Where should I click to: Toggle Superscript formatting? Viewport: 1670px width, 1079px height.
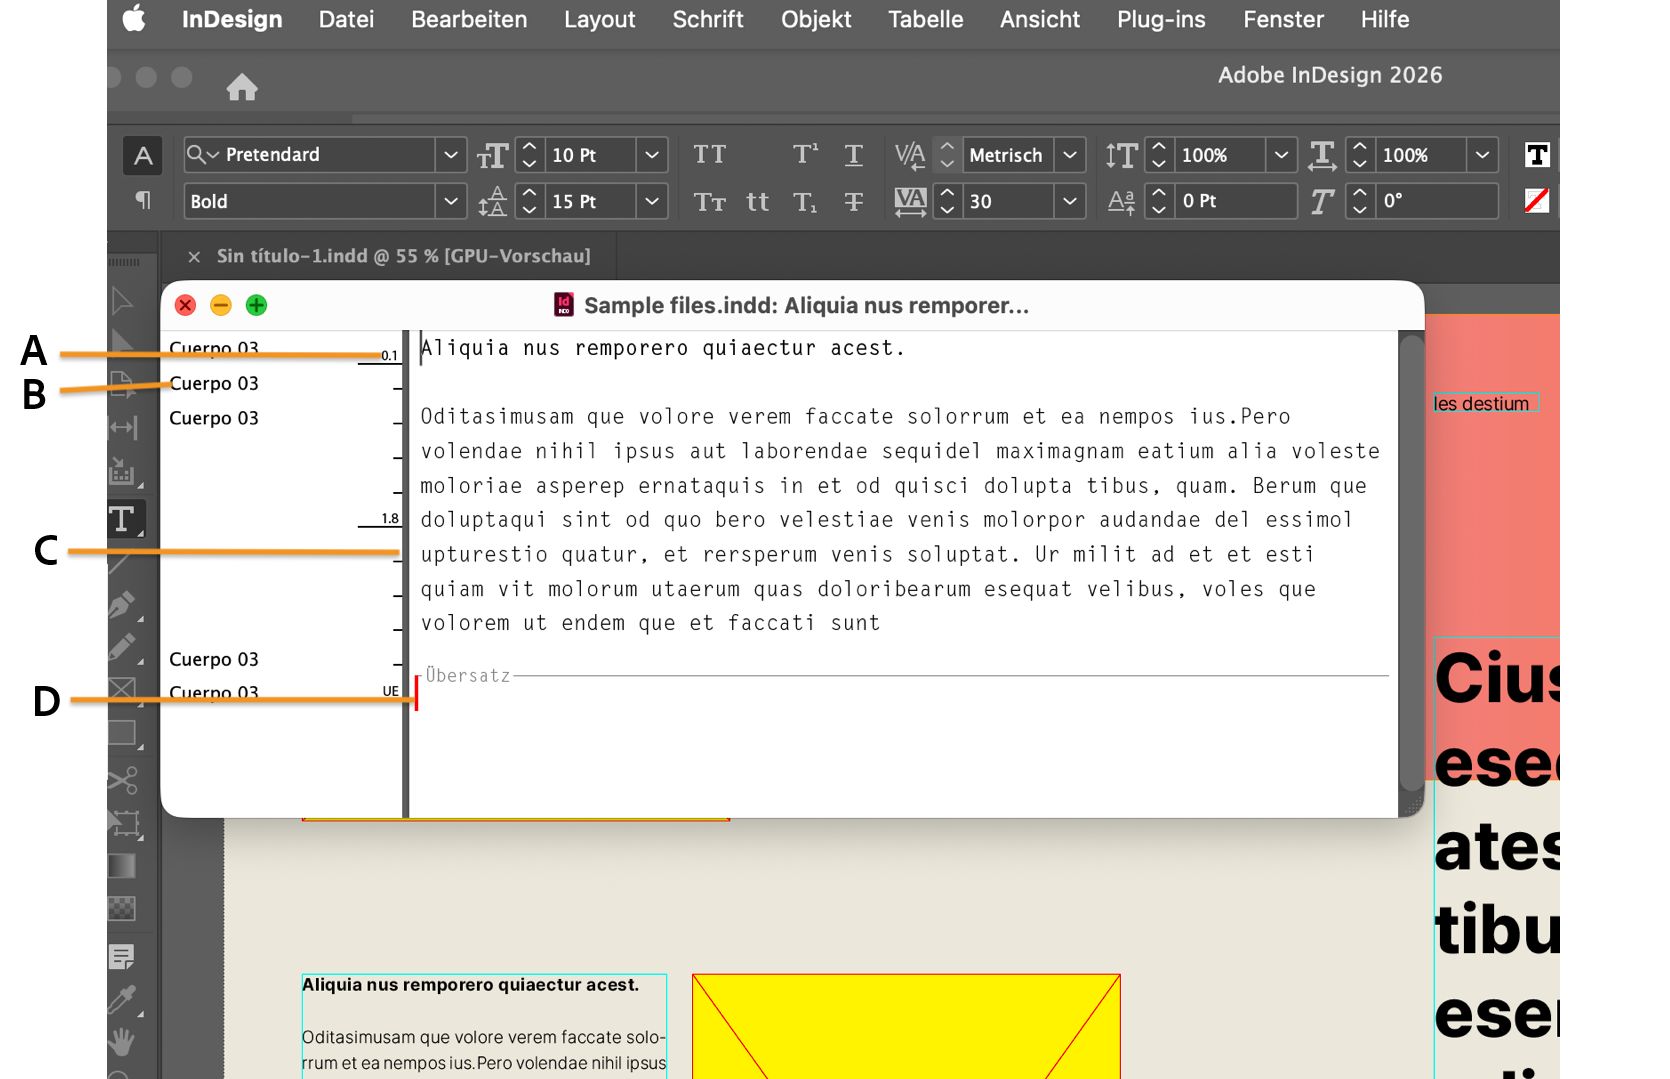(805, 155)
